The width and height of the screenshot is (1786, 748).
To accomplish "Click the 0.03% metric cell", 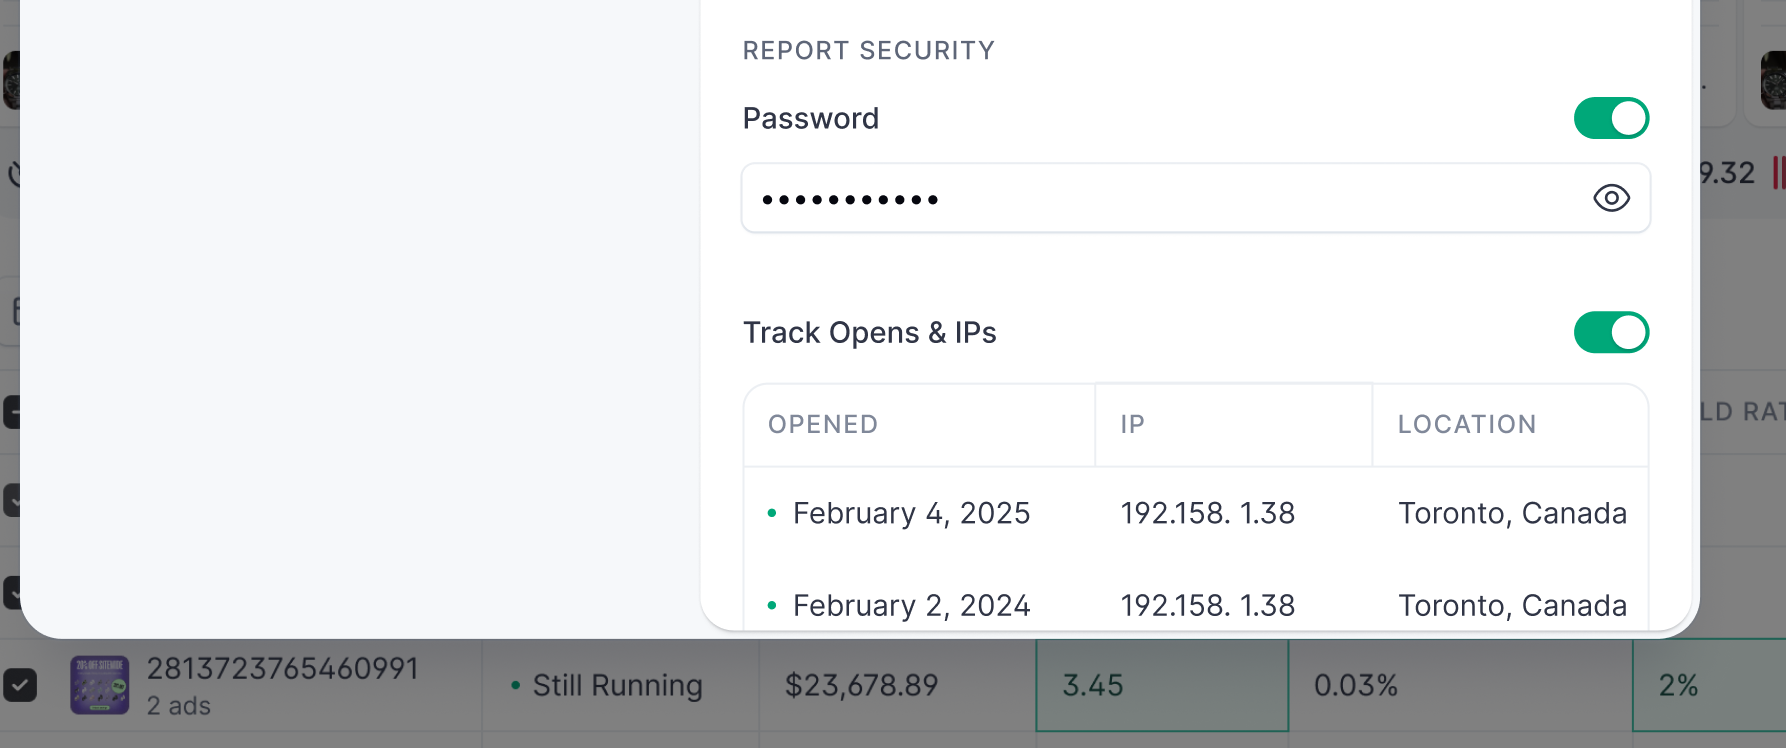I will [x=1355, y=685].
